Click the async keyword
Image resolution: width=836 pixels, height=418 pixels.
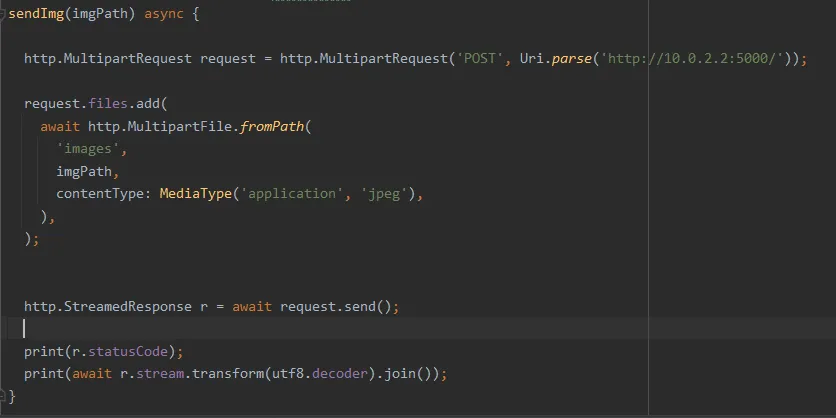[164, 14]
